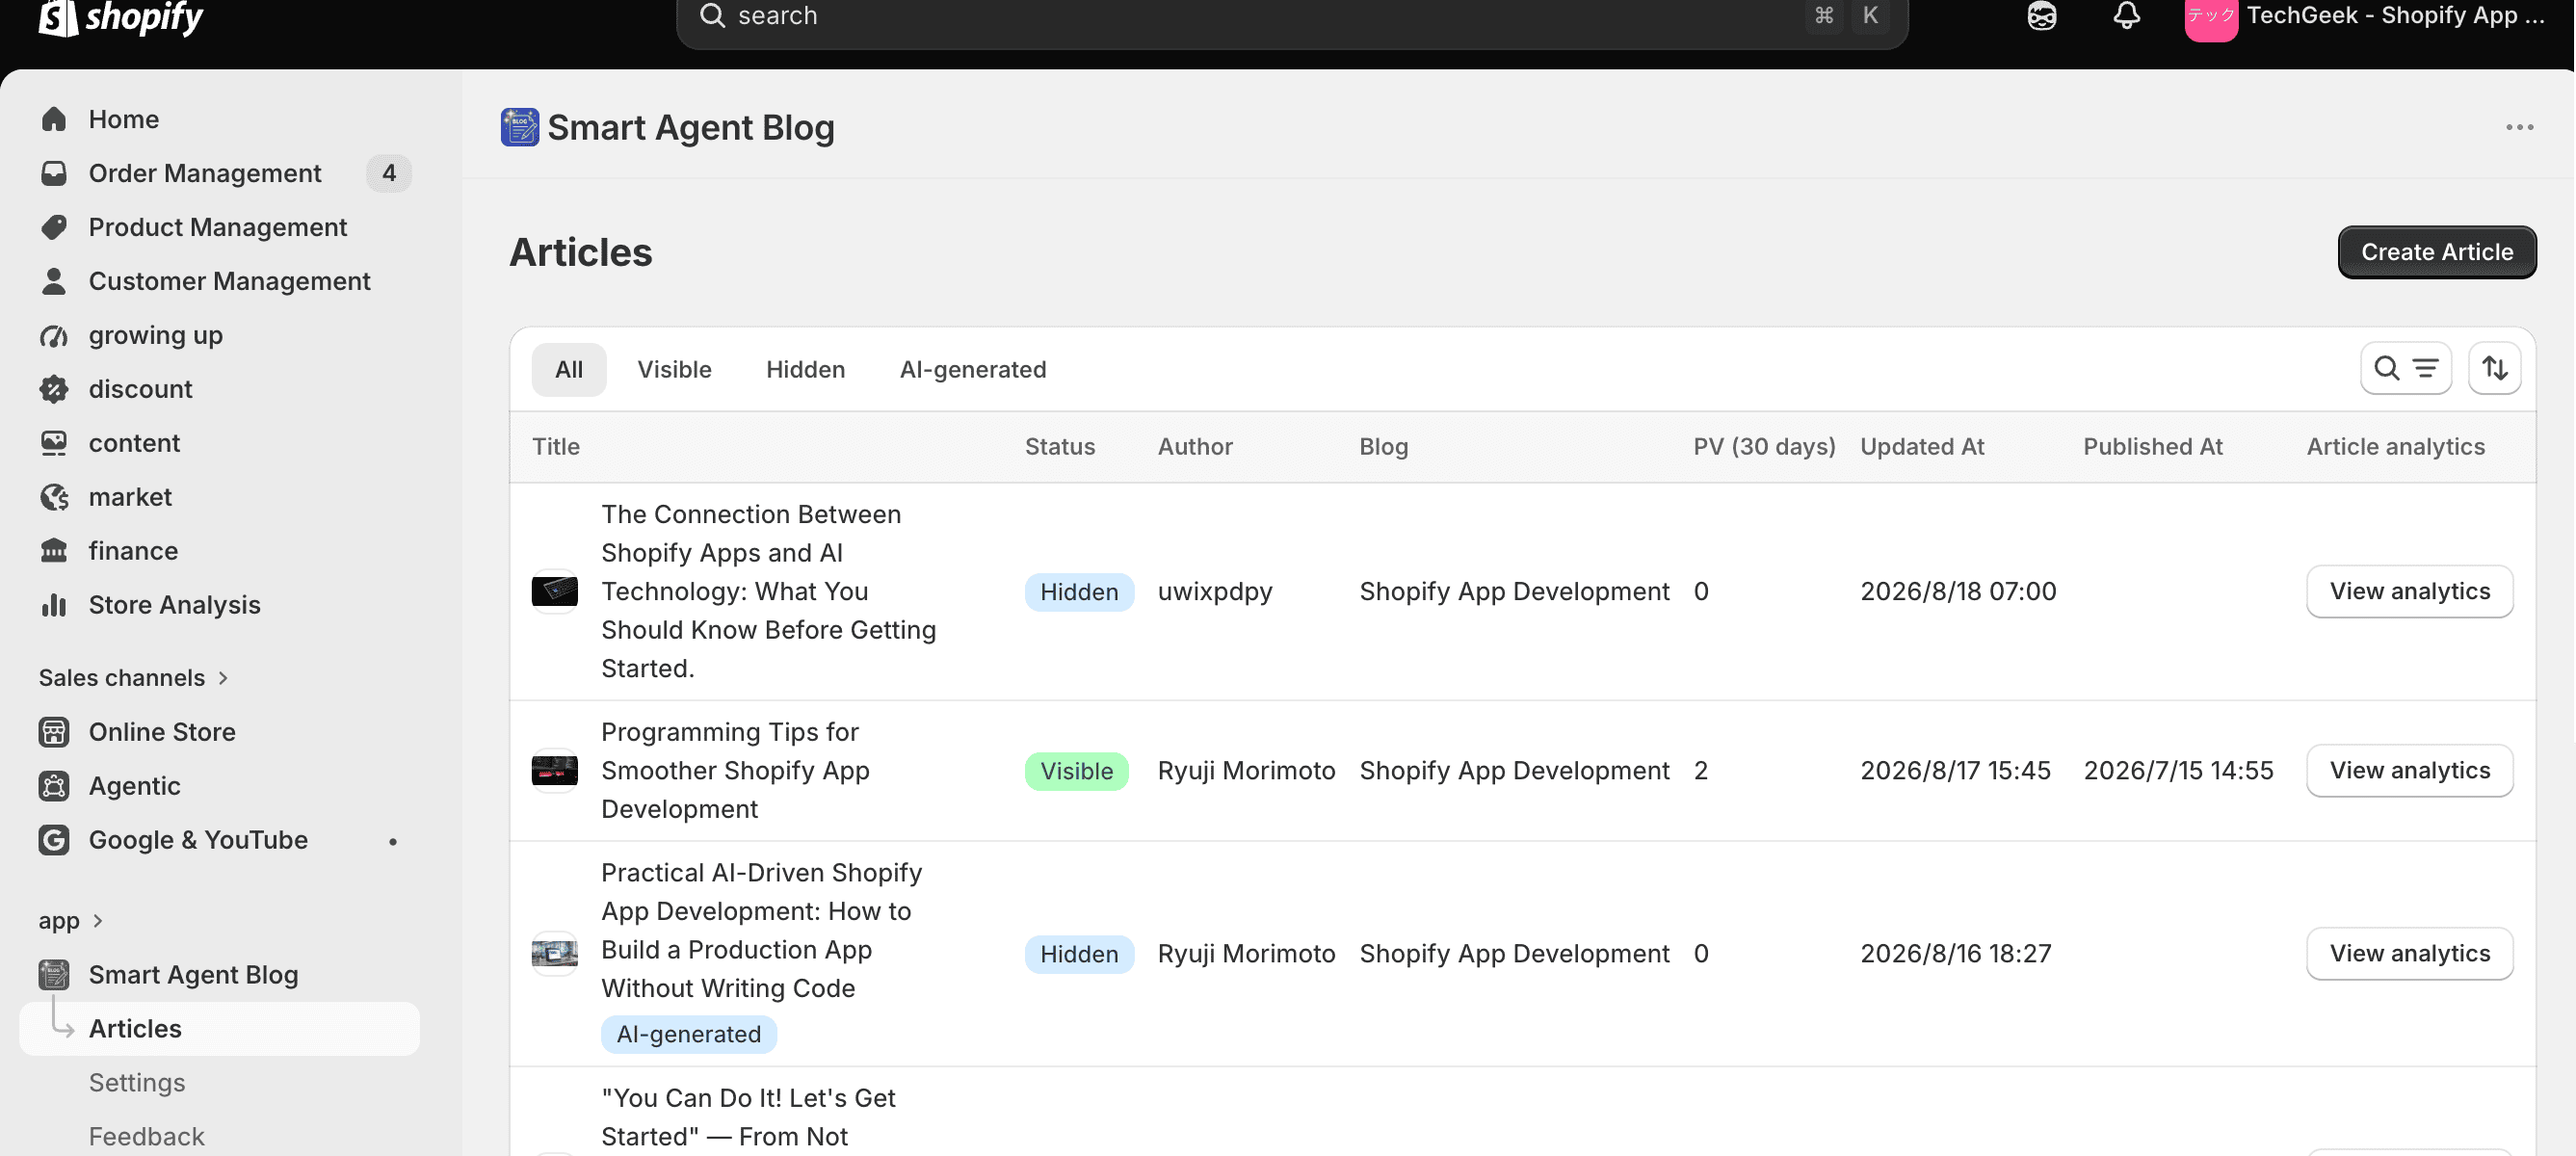Open the Home sidebar icon

54,119
